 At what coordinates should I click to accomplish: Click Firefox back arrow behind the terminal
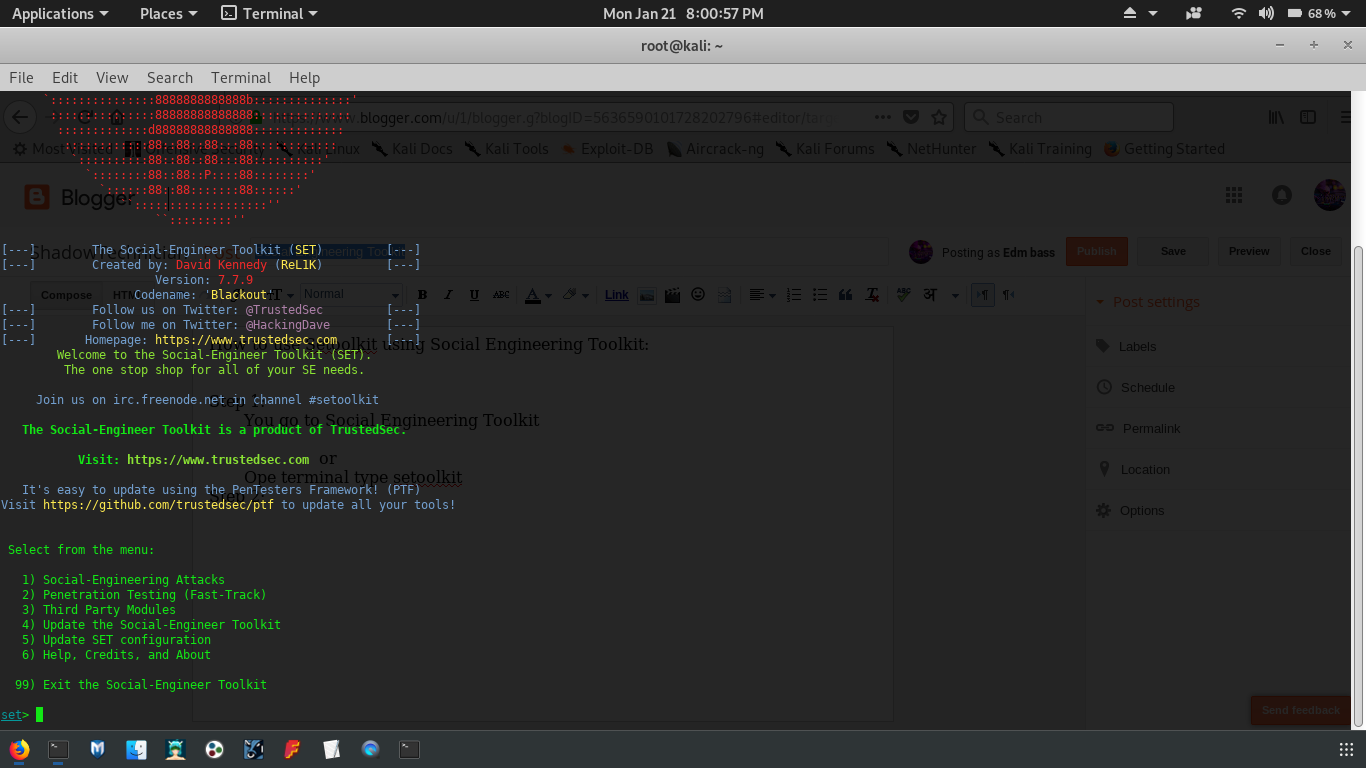(x=19, y=117)
